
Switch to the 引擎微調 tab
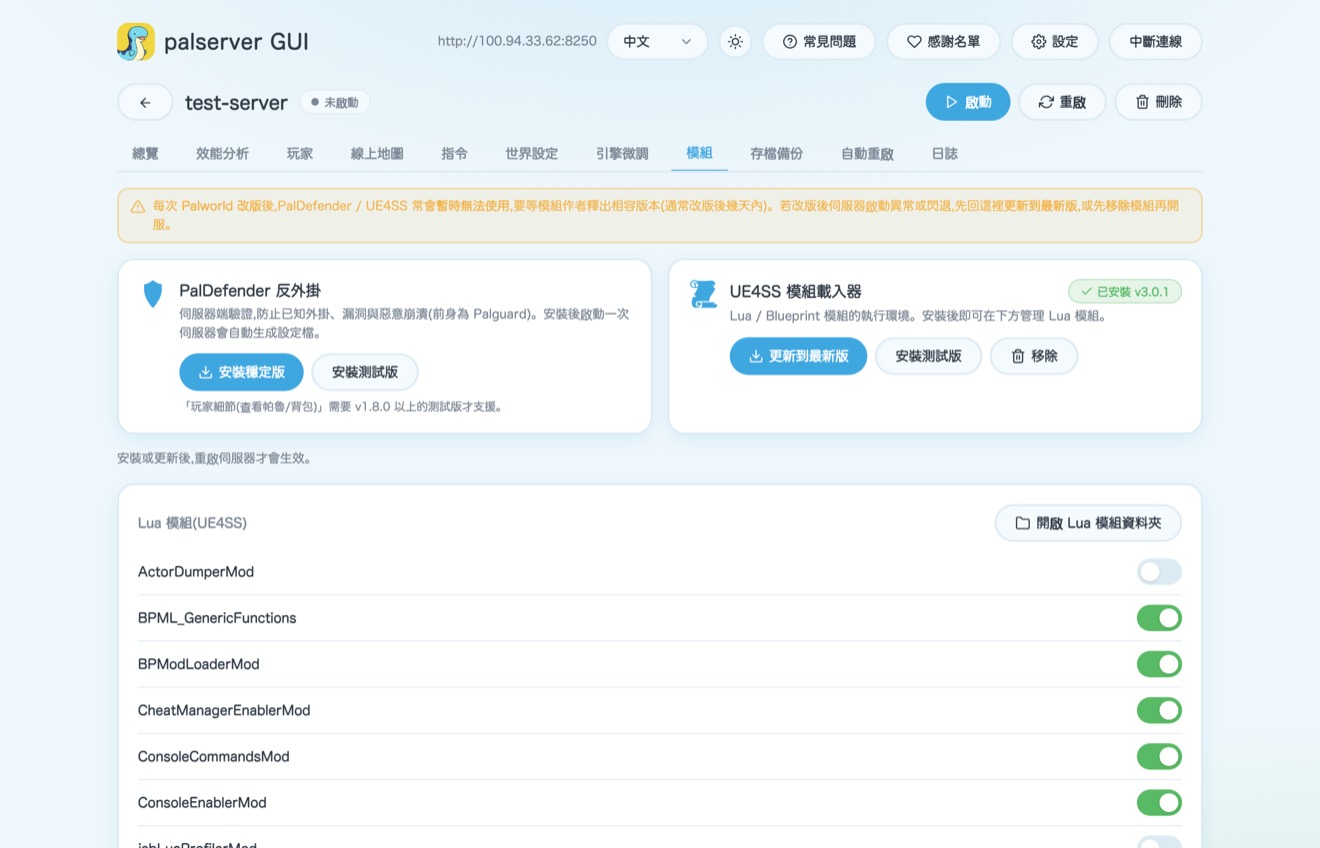pos(621,153)
